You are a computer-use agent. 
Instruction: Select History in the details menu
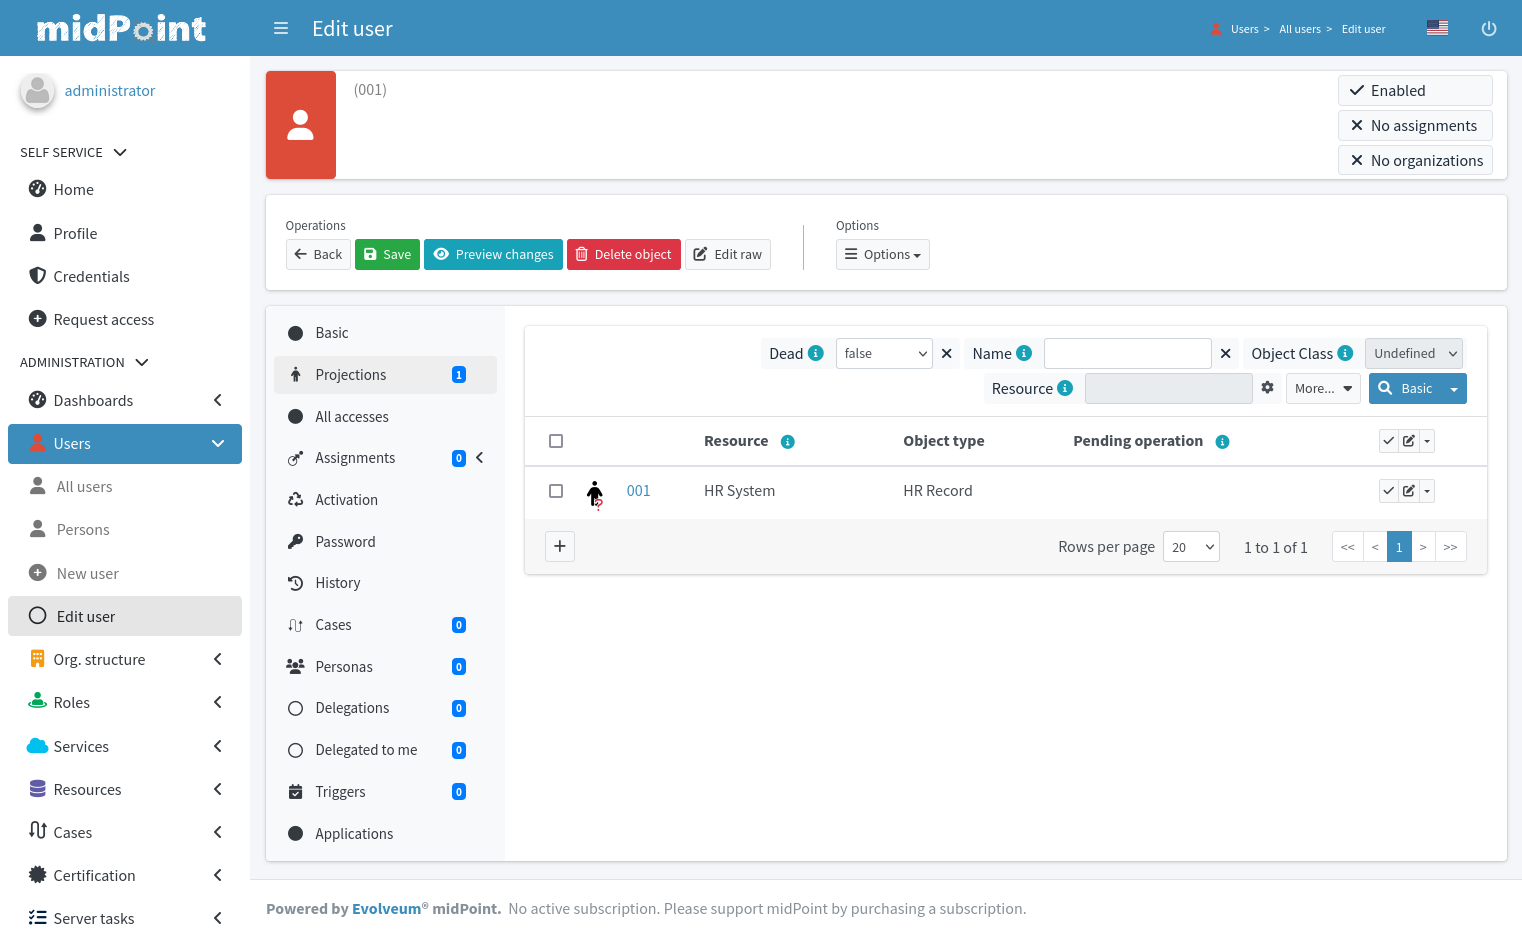coord(338,583)
